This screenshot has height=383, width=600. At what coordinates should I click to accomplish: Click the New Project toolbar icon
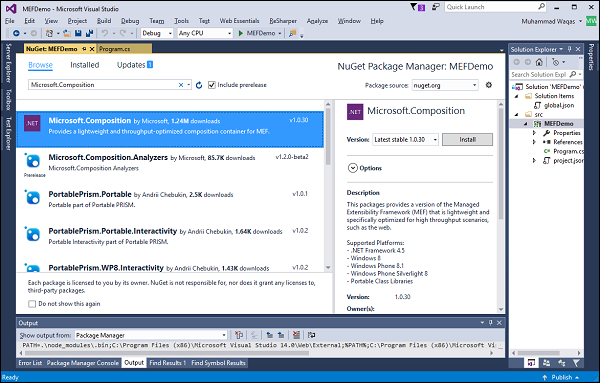49,33
